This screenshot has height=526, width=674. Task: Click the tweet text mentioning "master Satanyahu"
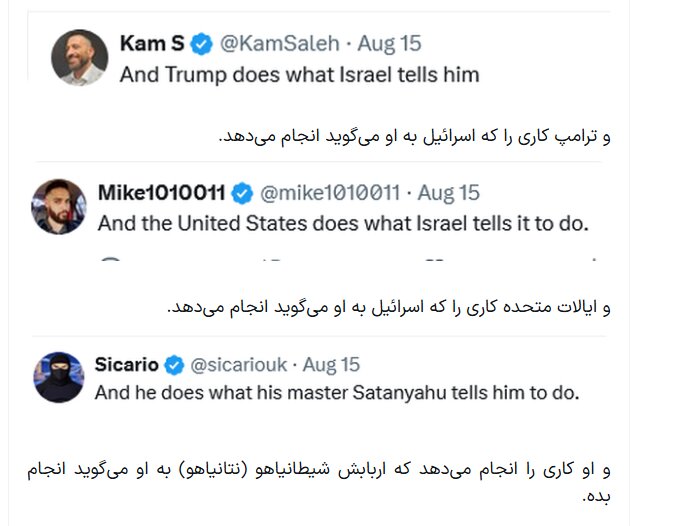click(337, 393)
